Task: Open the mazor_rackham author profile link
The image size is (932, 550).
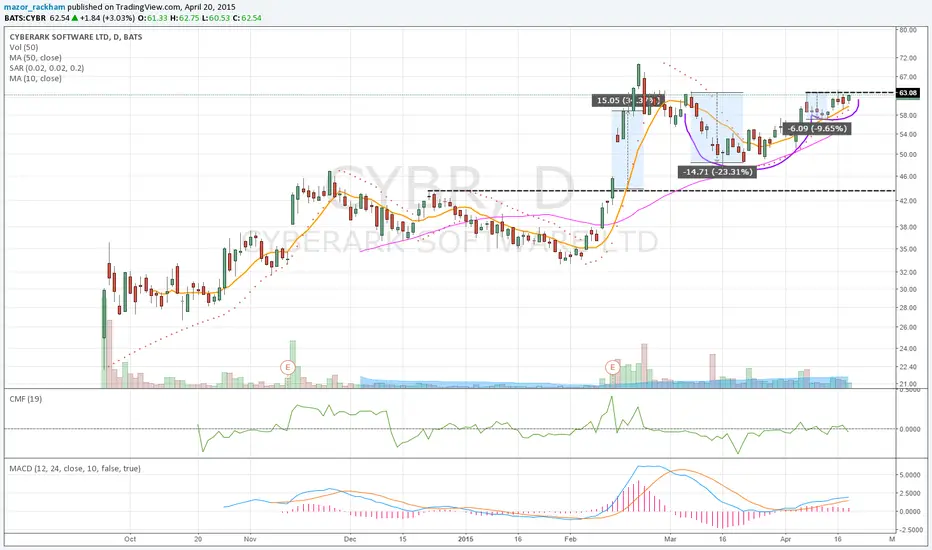Action: pyautogui.click(x=34, y=7)
